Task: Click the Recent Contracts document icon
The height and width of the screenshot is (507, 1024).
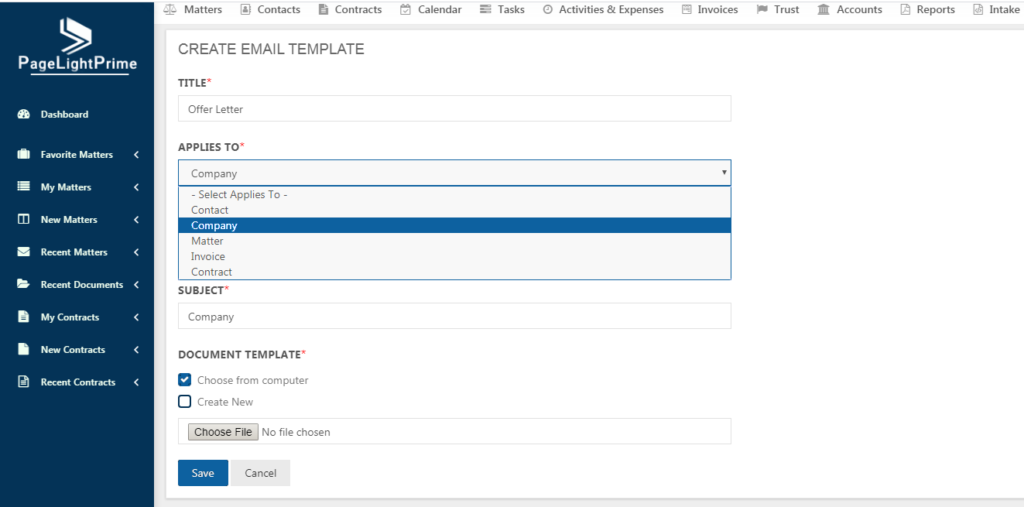Action: [24, 382]
